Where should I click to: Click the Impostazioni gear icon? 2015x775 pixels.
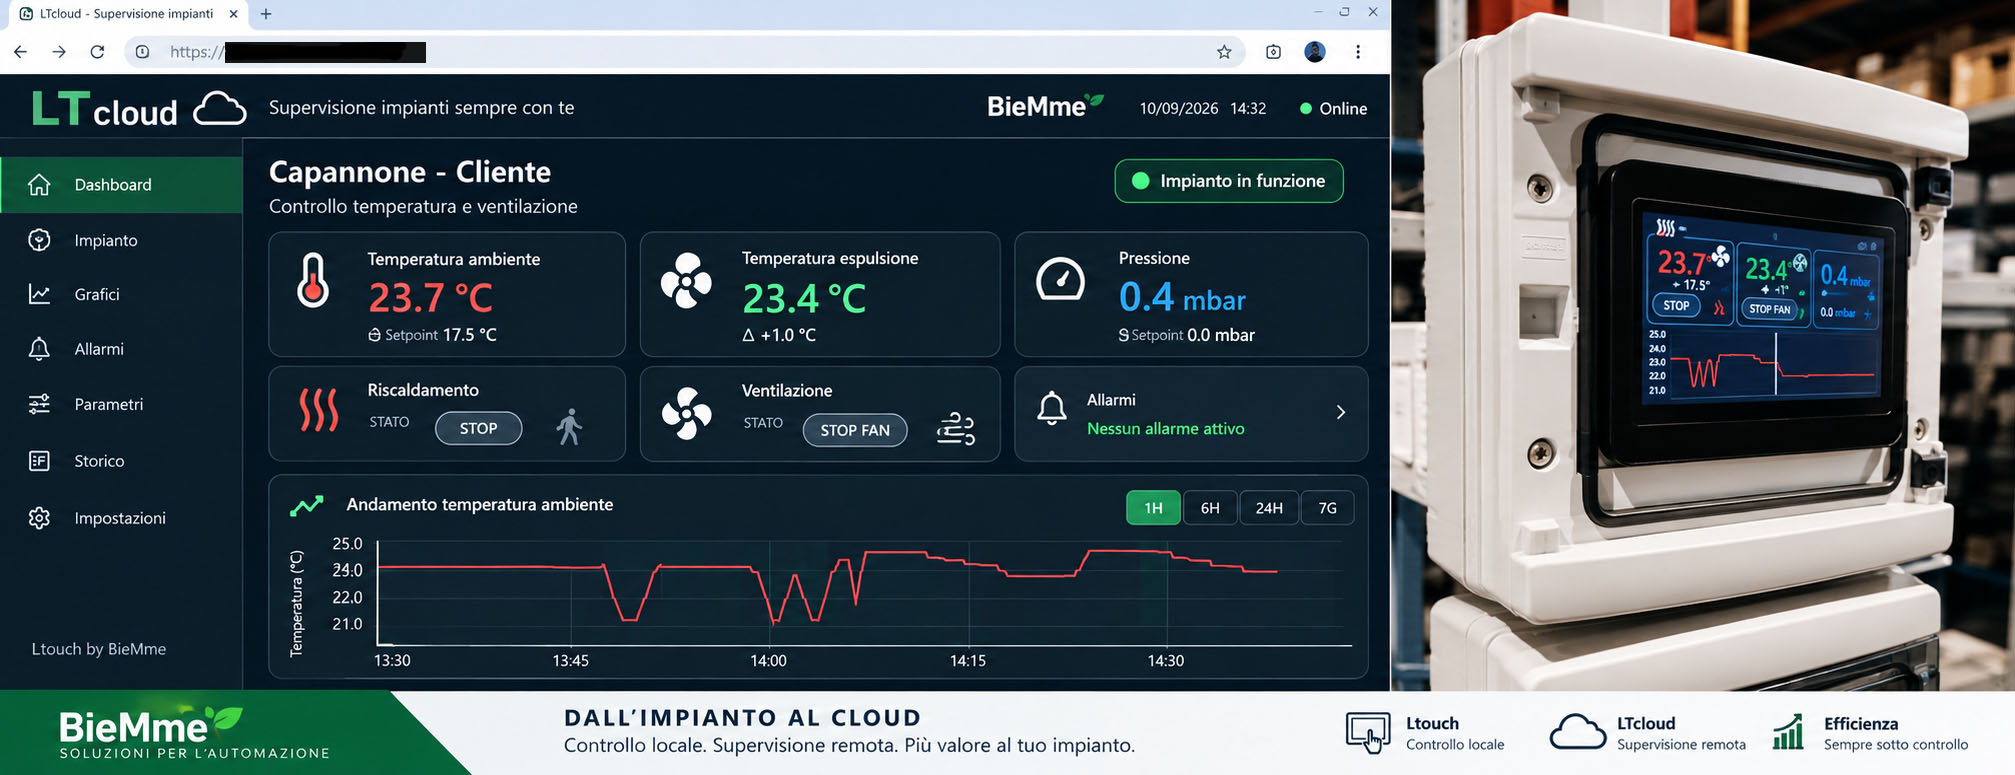[39, 518]
